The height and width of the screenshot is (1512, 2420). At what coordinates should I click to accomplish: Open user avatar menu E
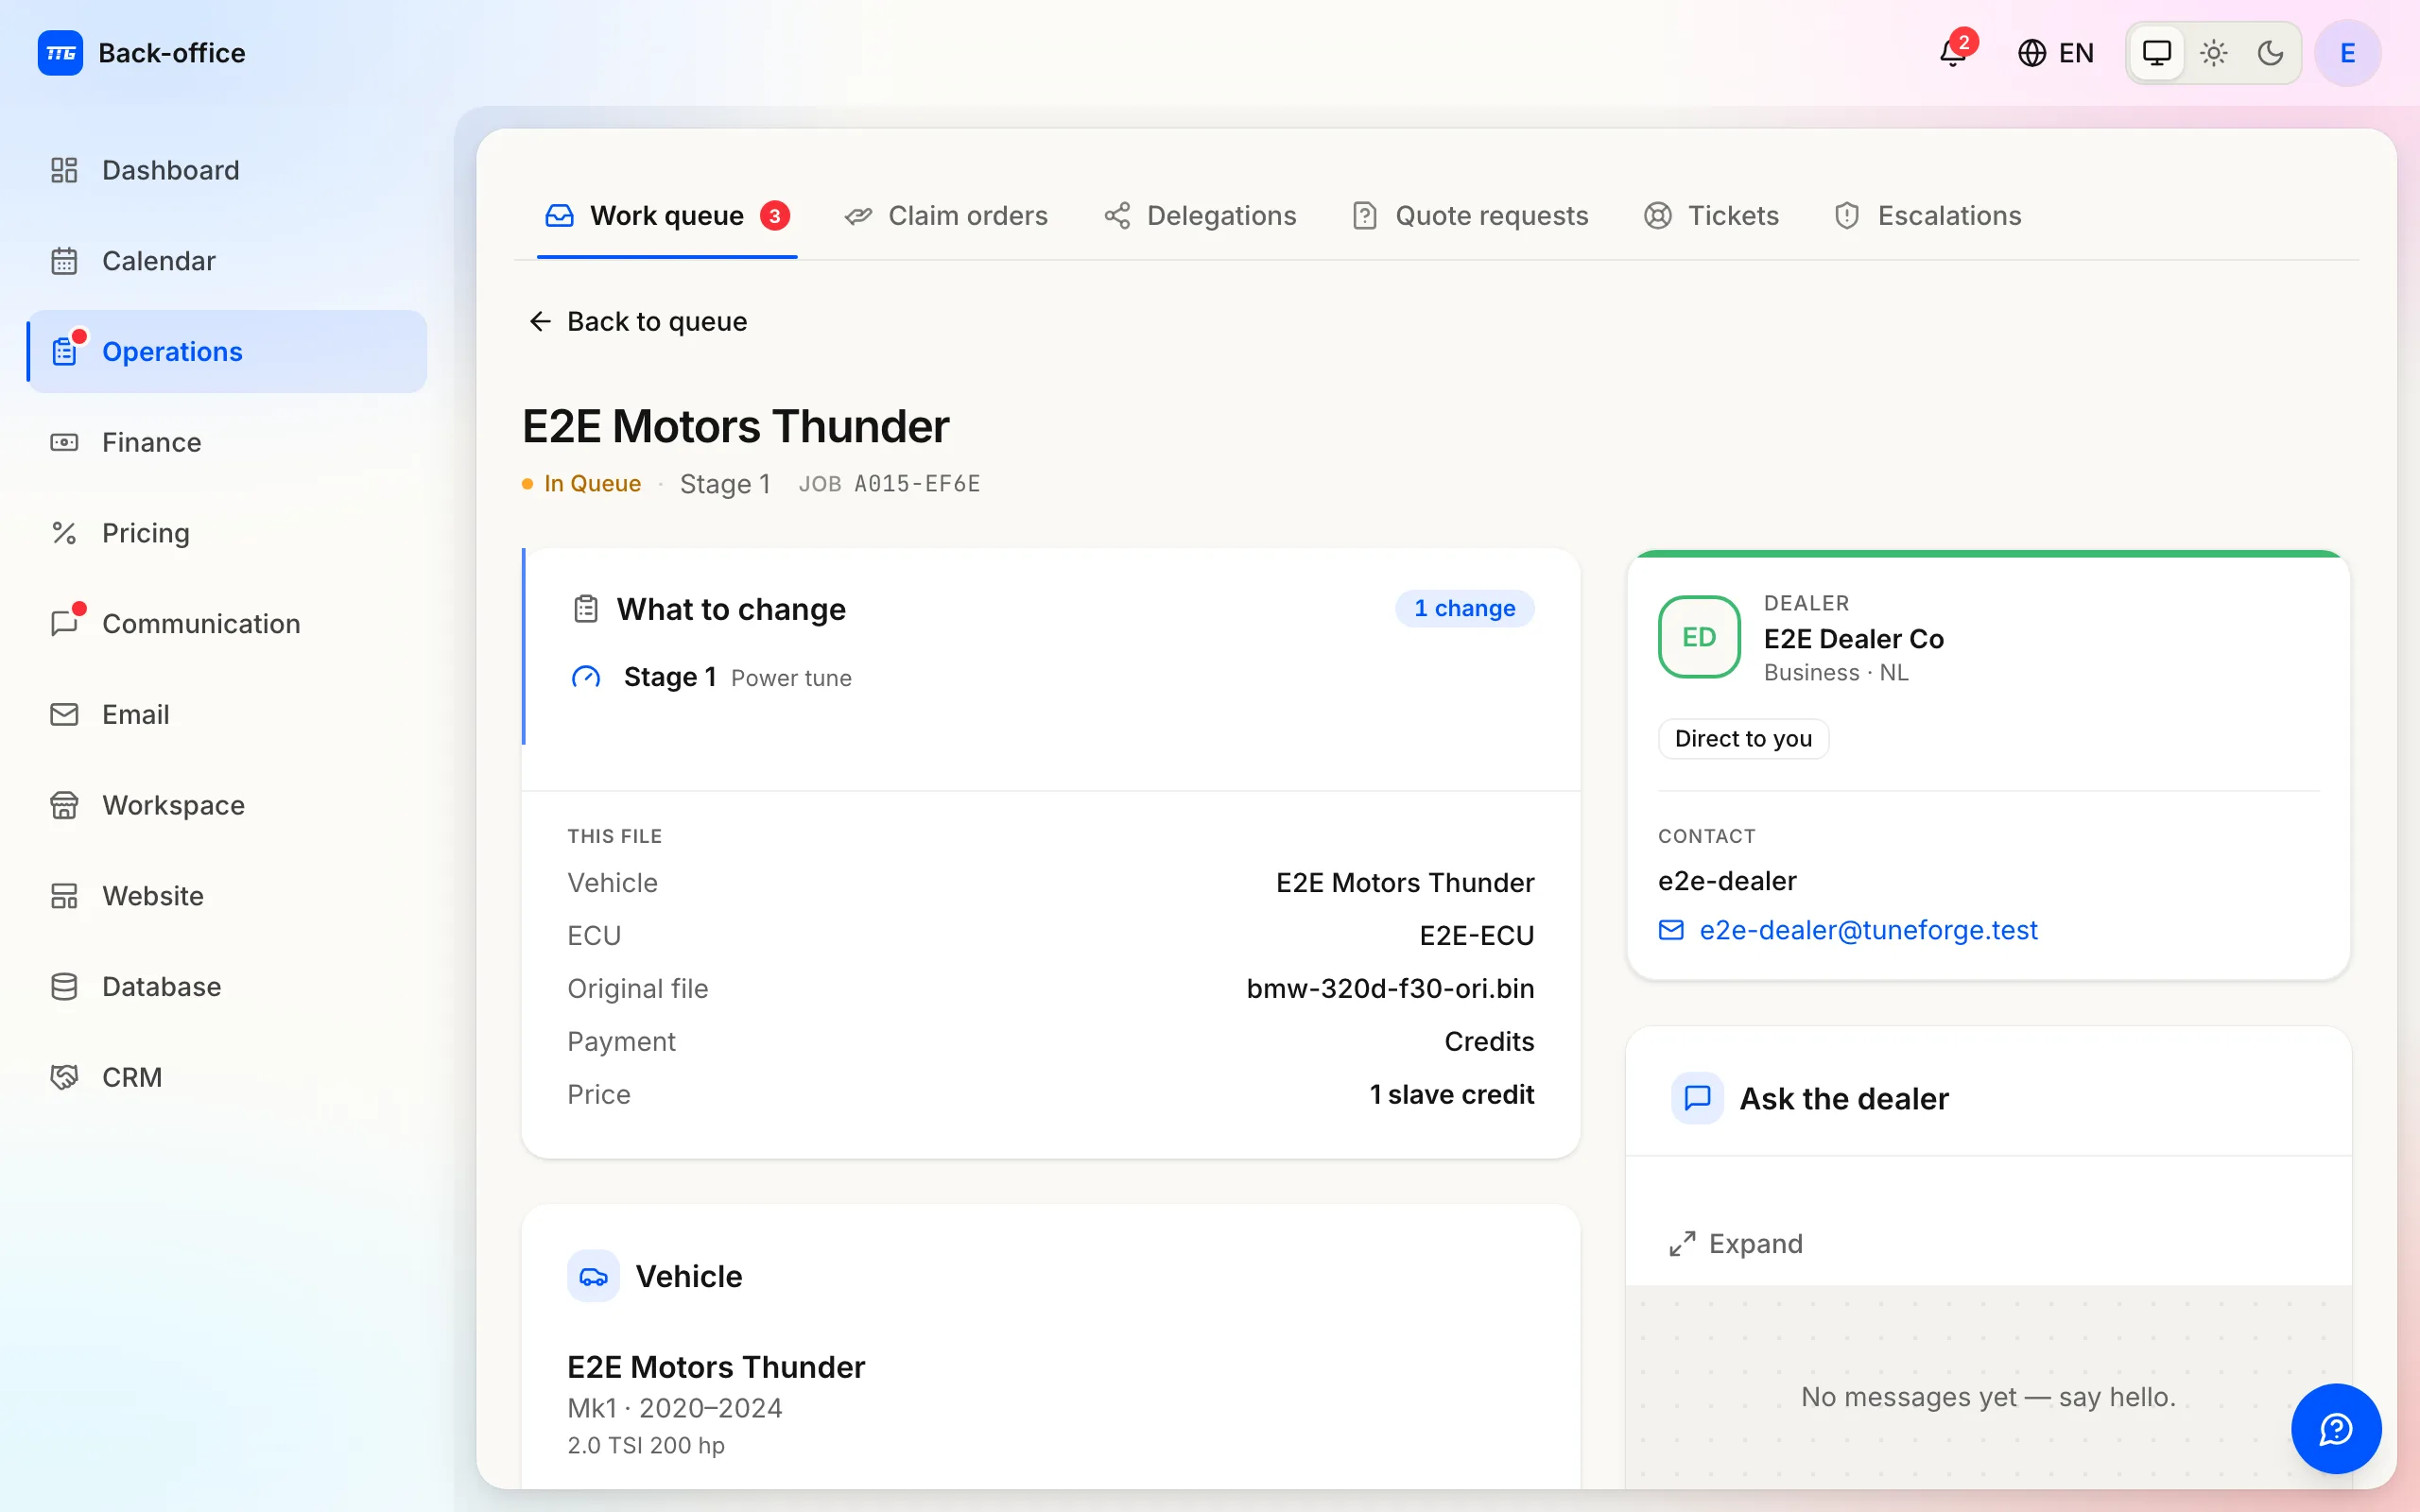2347,53
